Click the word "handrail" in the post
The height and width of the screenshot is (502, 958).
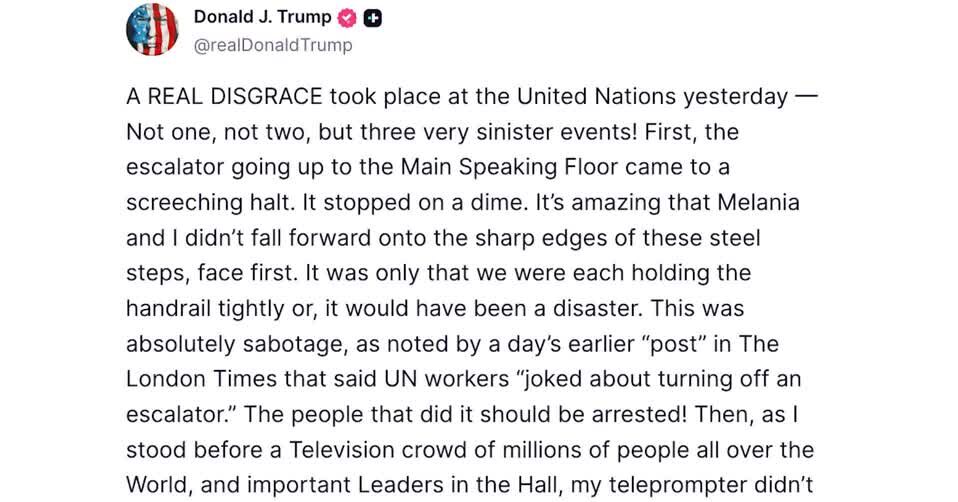click(171, 307)
